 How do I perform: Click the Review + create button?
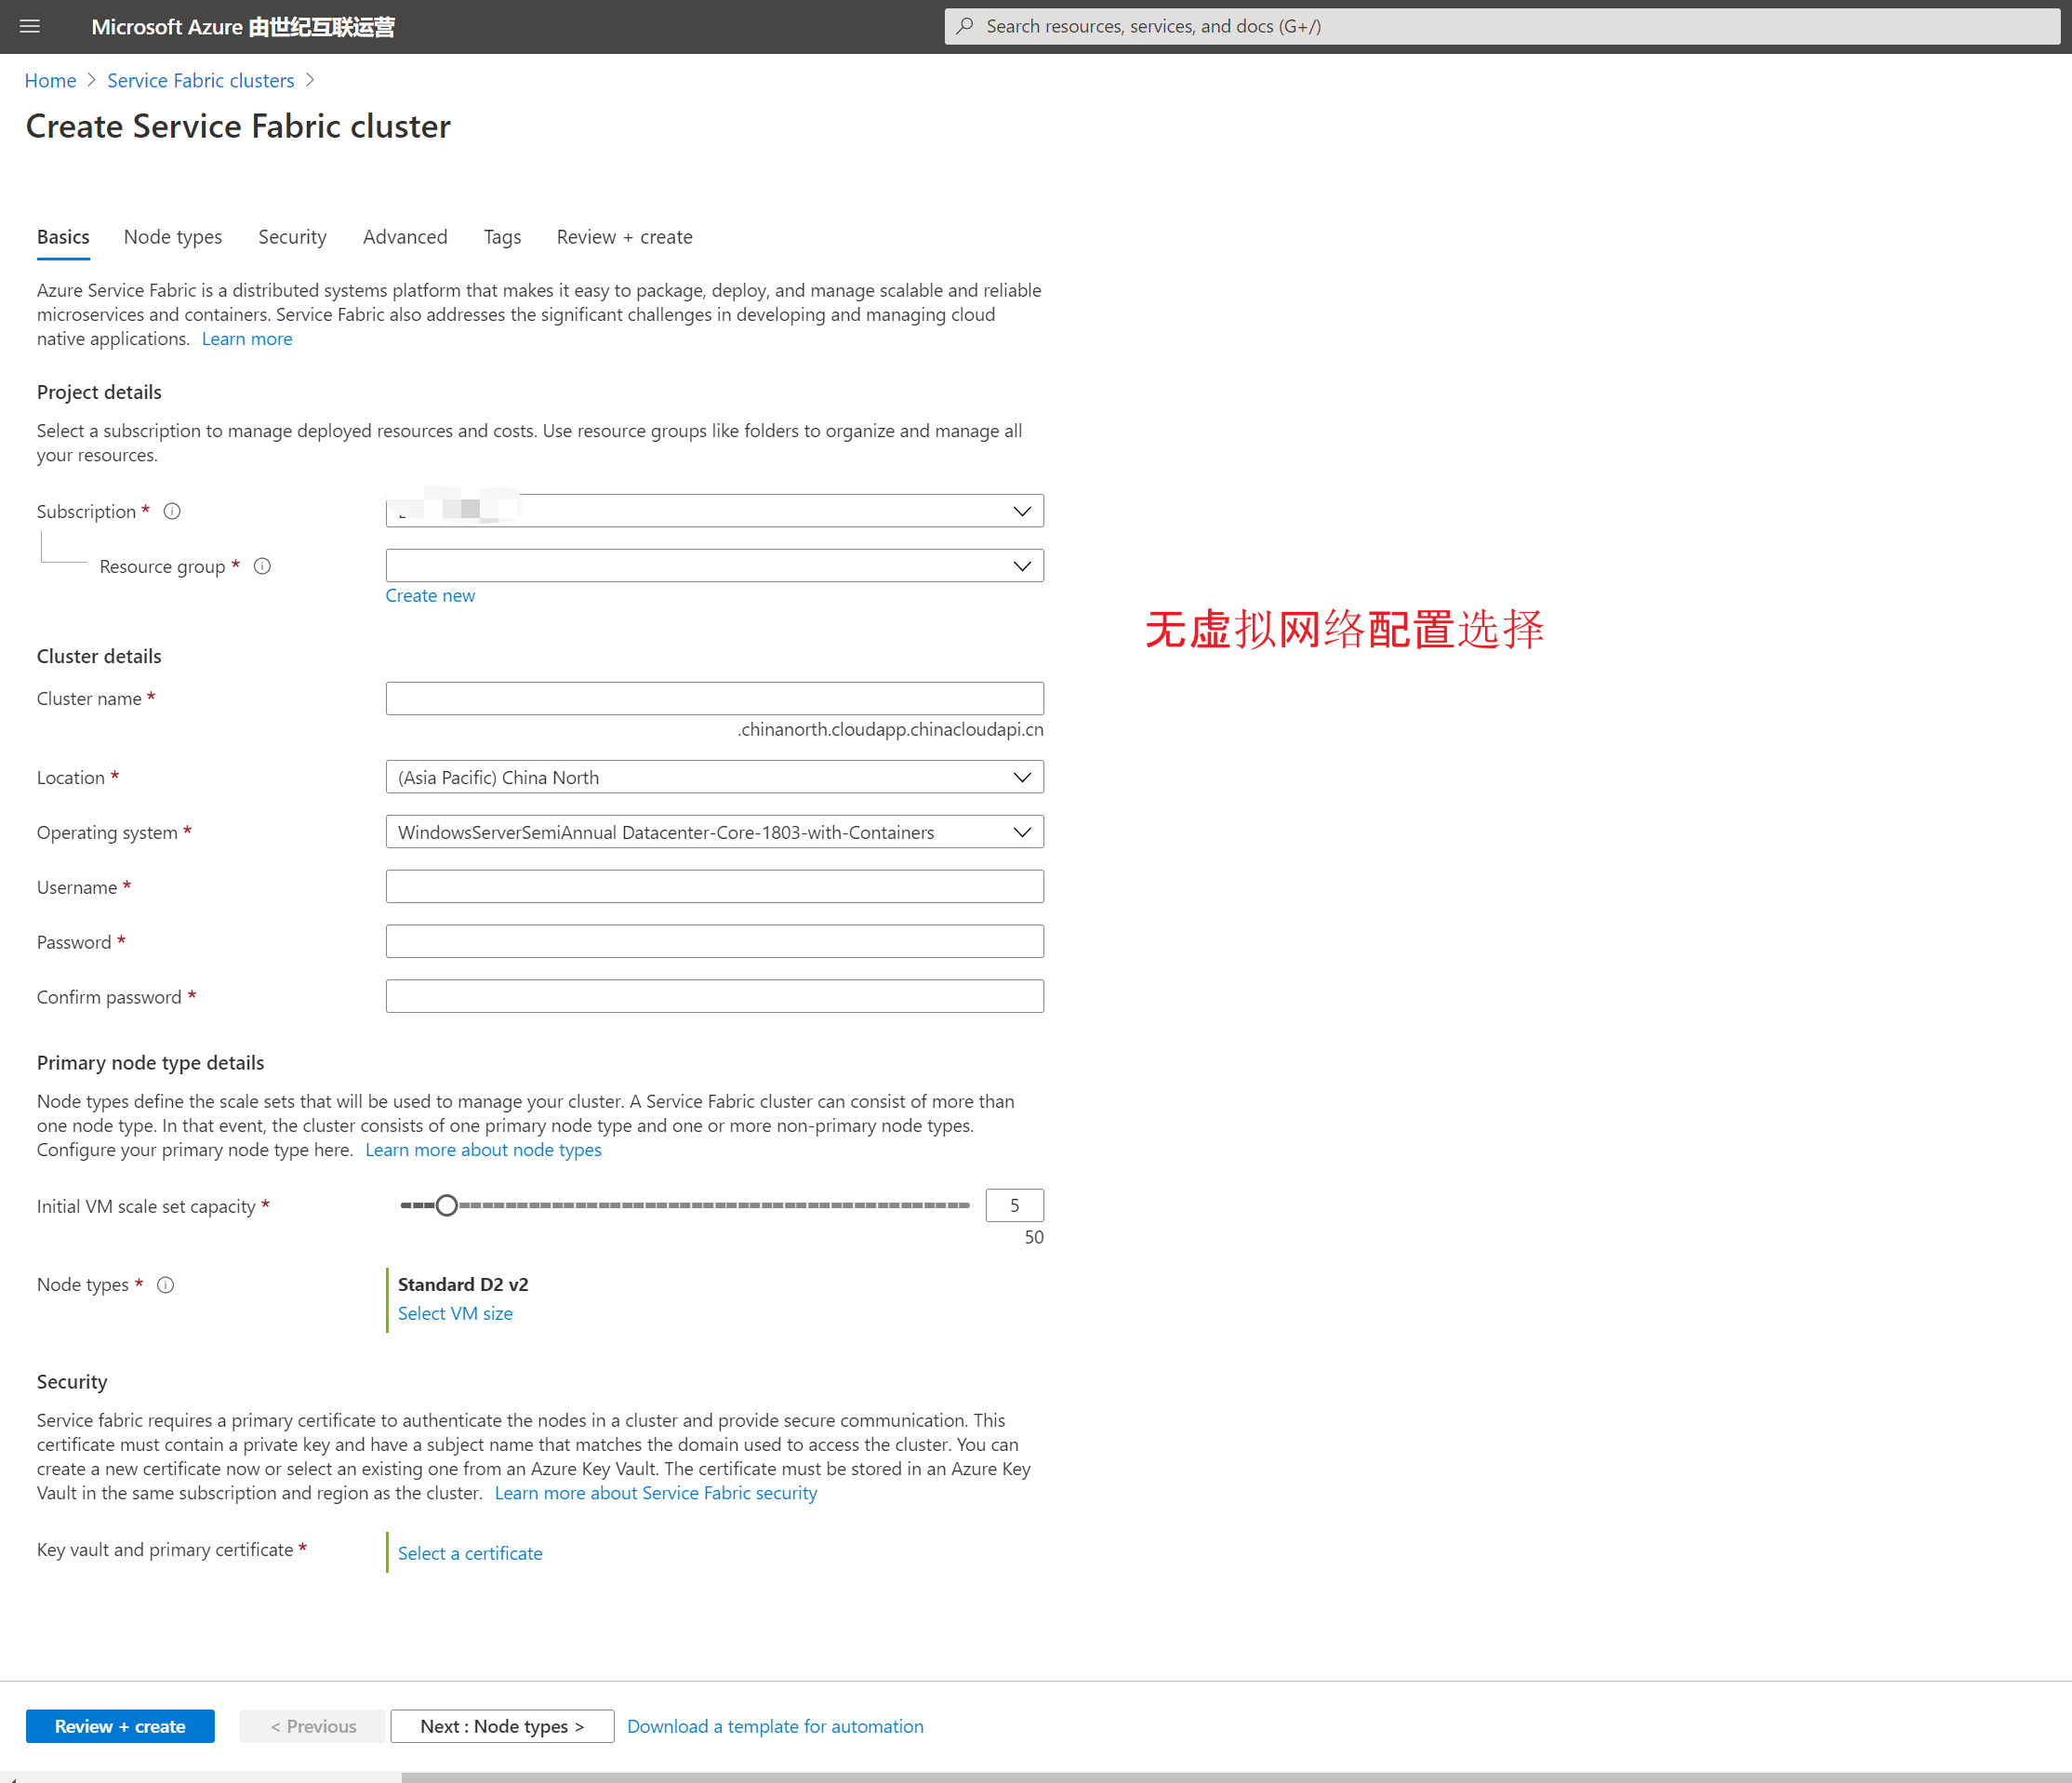(120, 1726)
